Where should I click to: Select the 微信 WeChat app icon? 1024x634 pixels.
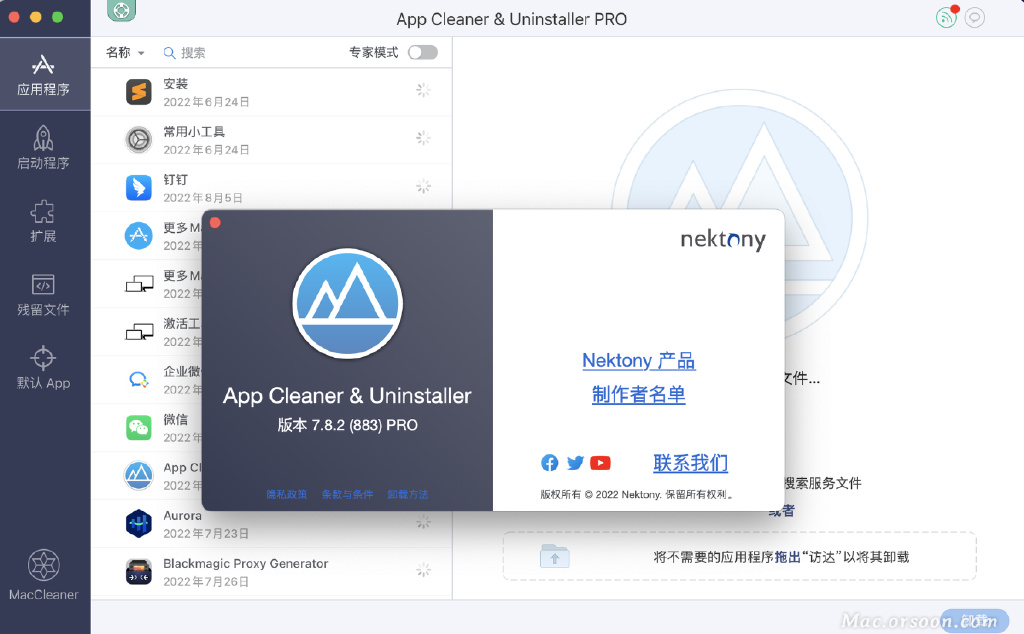click(138, 427)
